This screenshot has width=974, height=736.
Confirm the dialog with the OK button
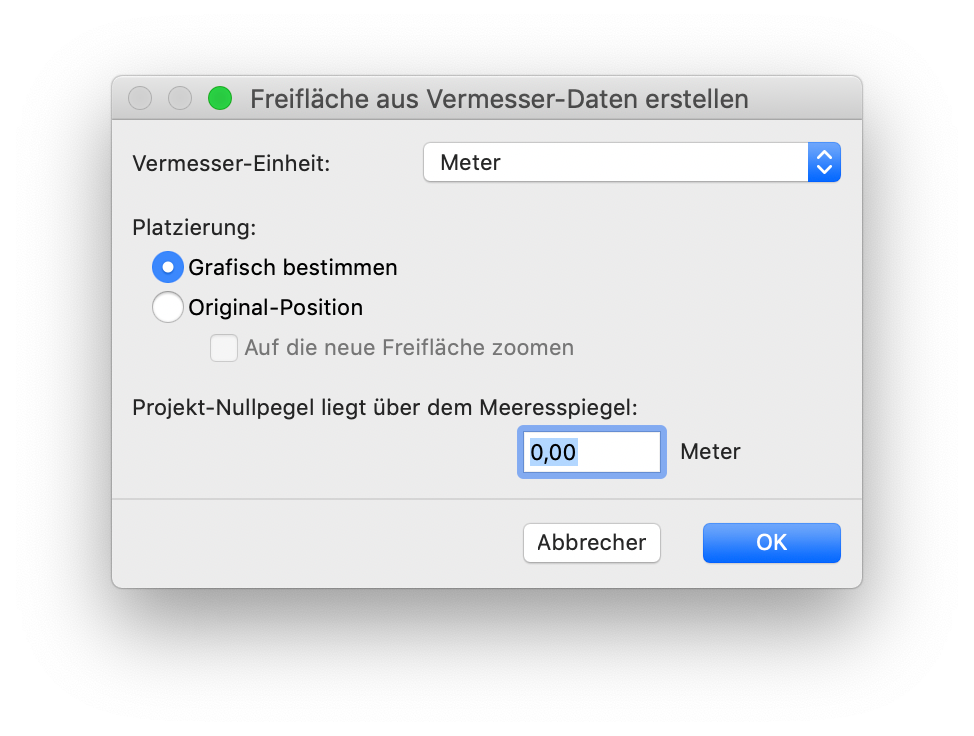[x=771, y=543]
